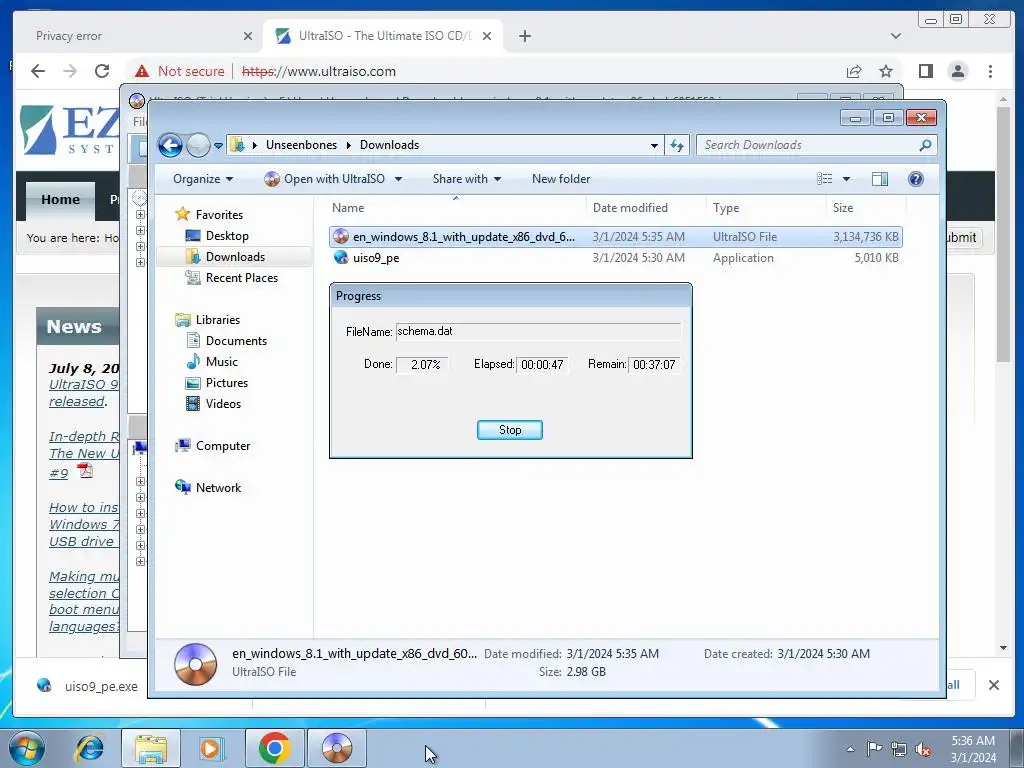Select Favorites in navigation pane

[x=209, y=215]
